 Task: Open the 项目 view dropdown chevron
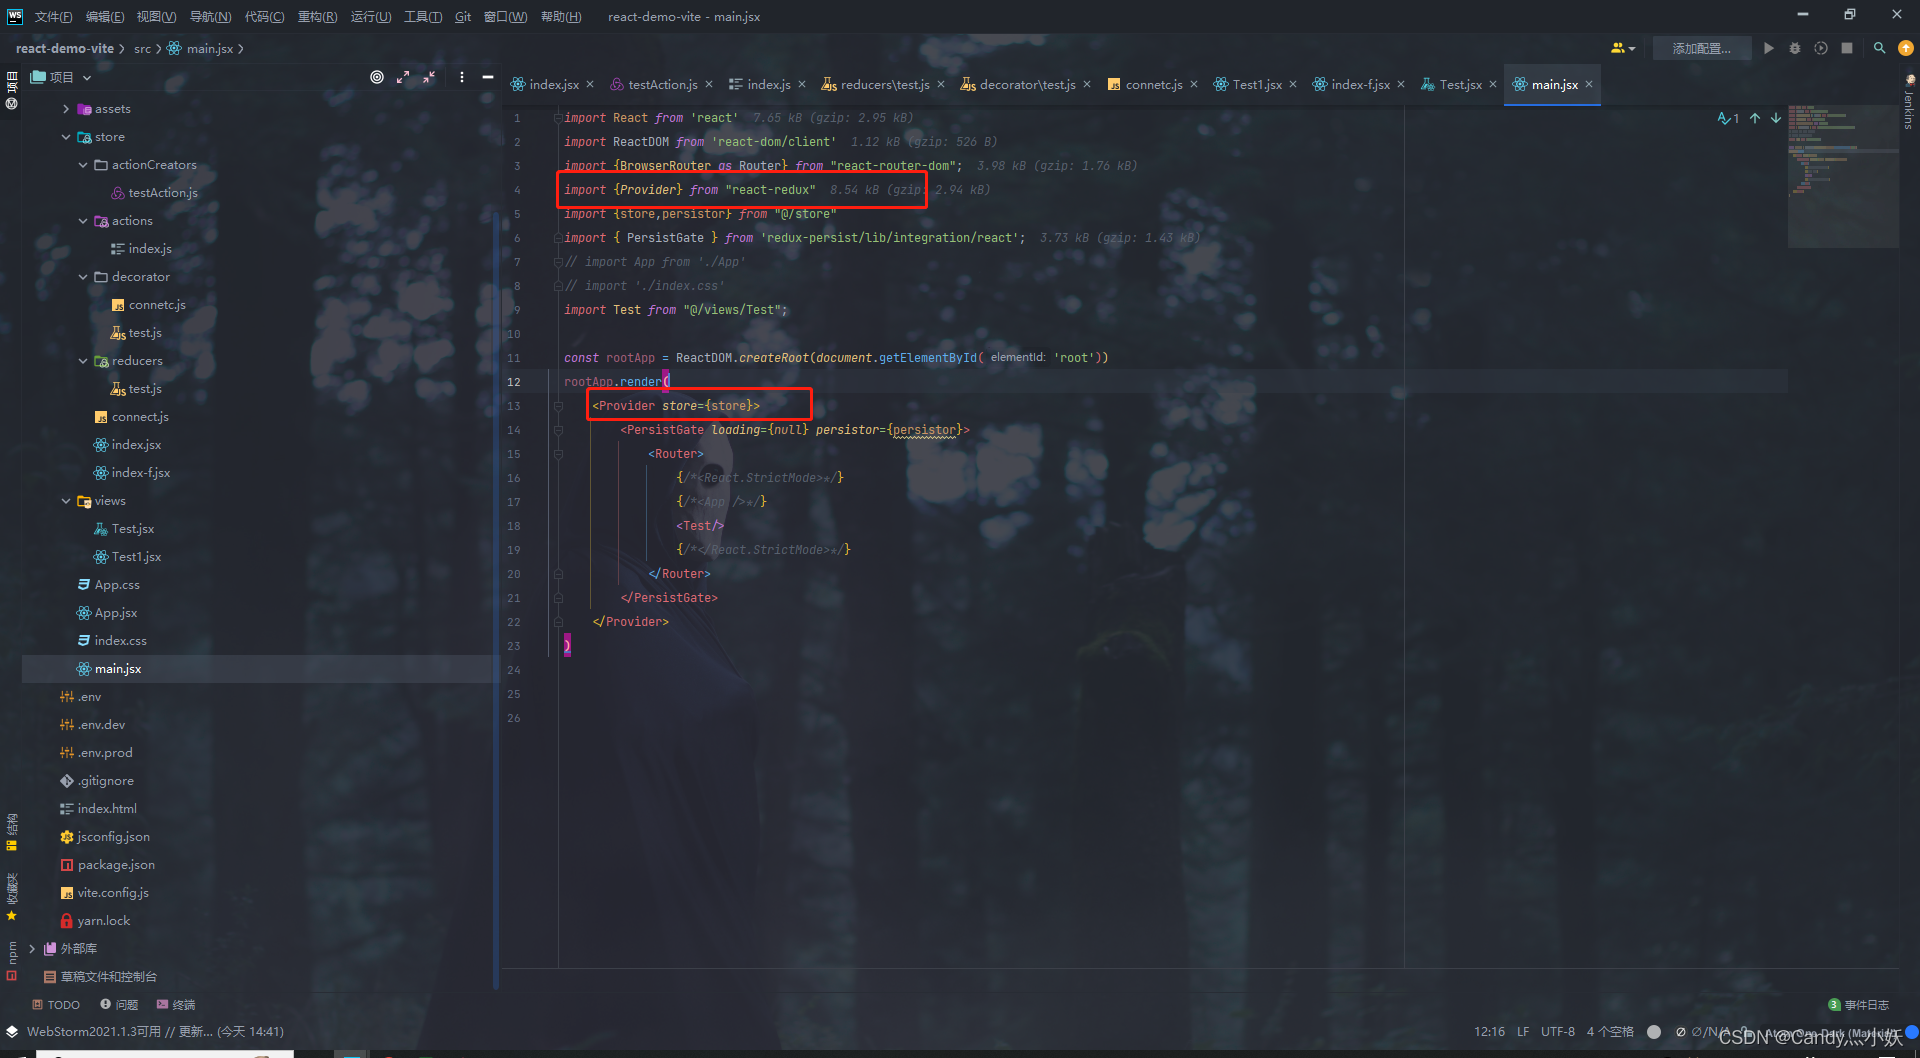tap(86, 76)
